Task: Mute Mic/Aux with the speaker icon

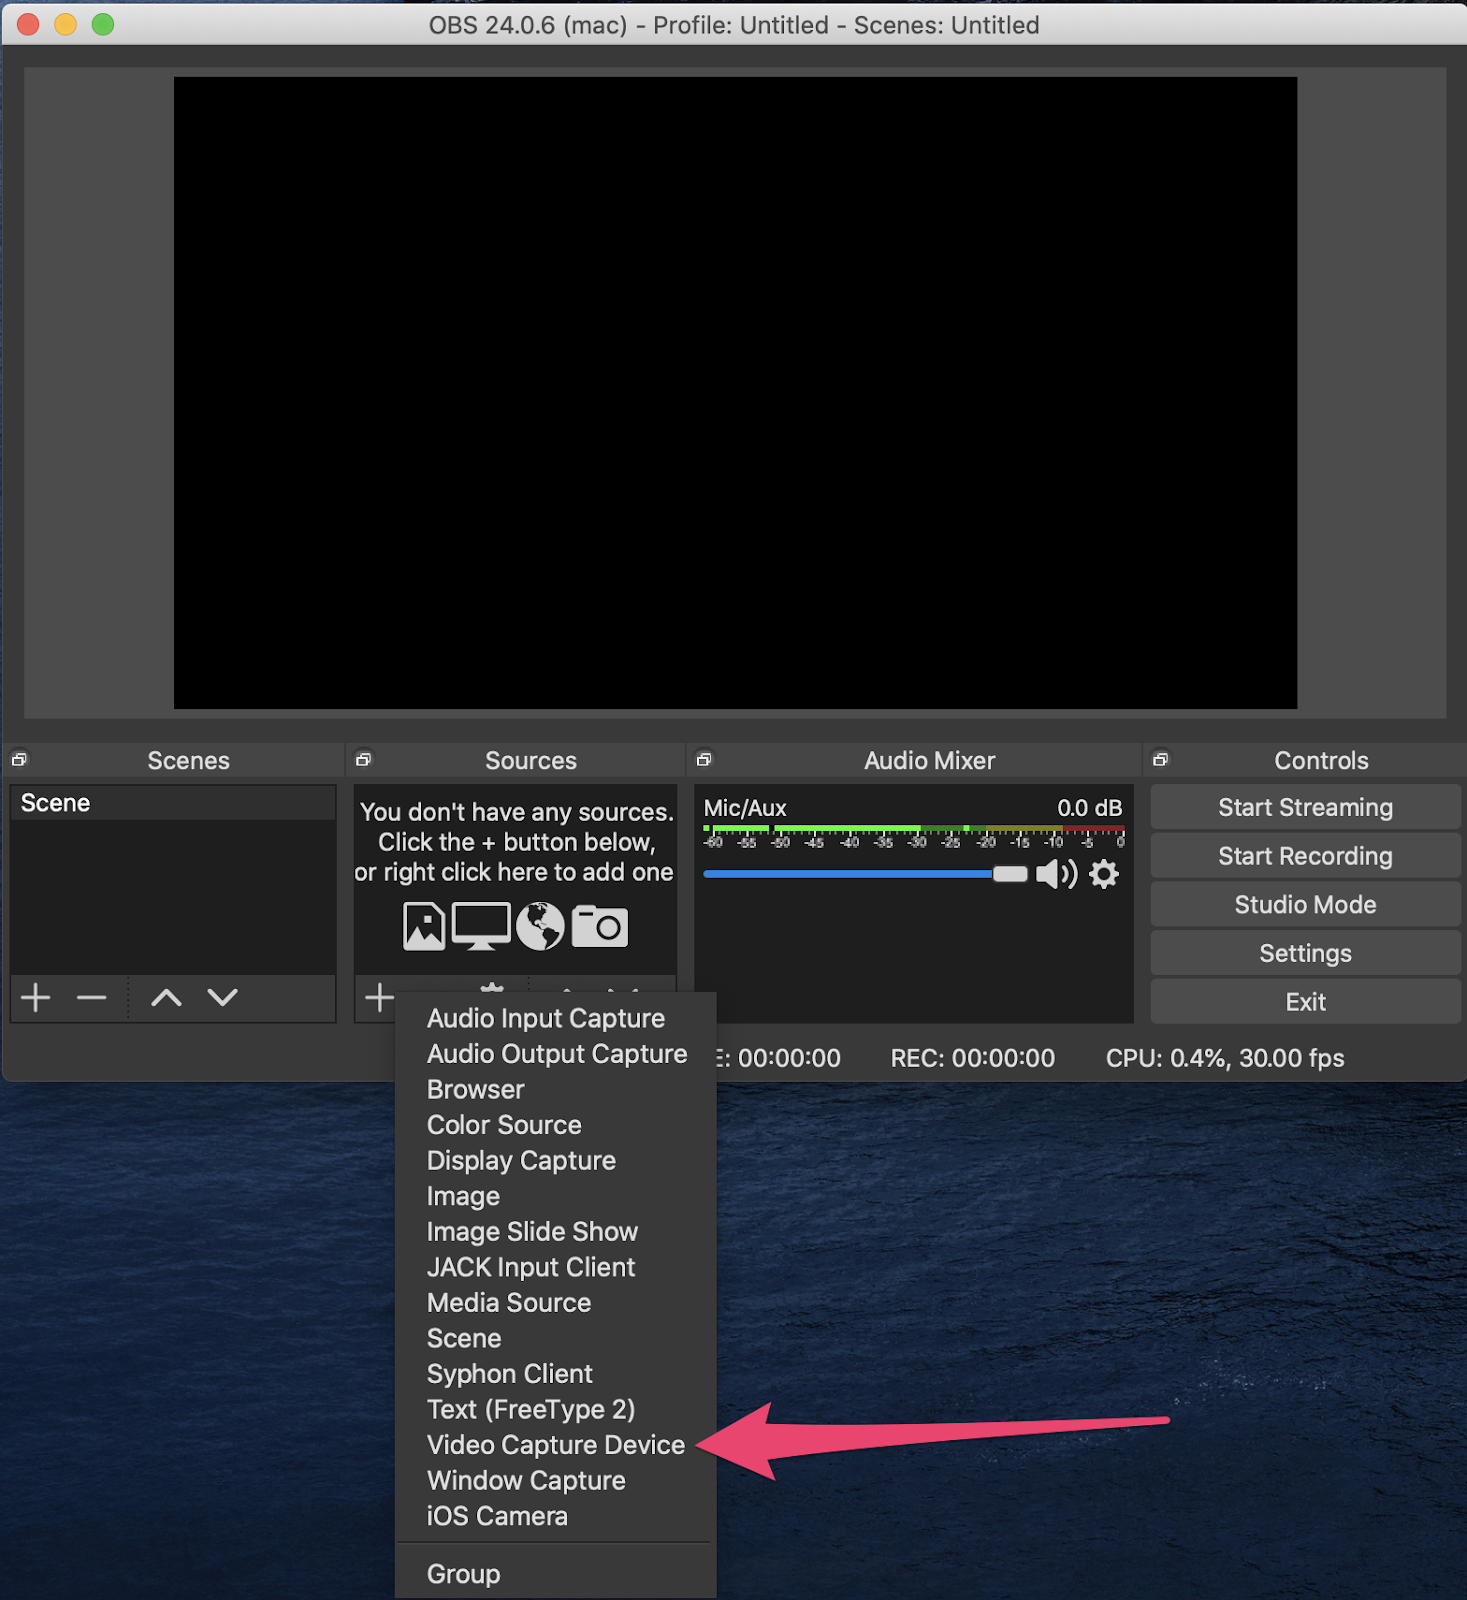Action: click(x=1056, y=874)
